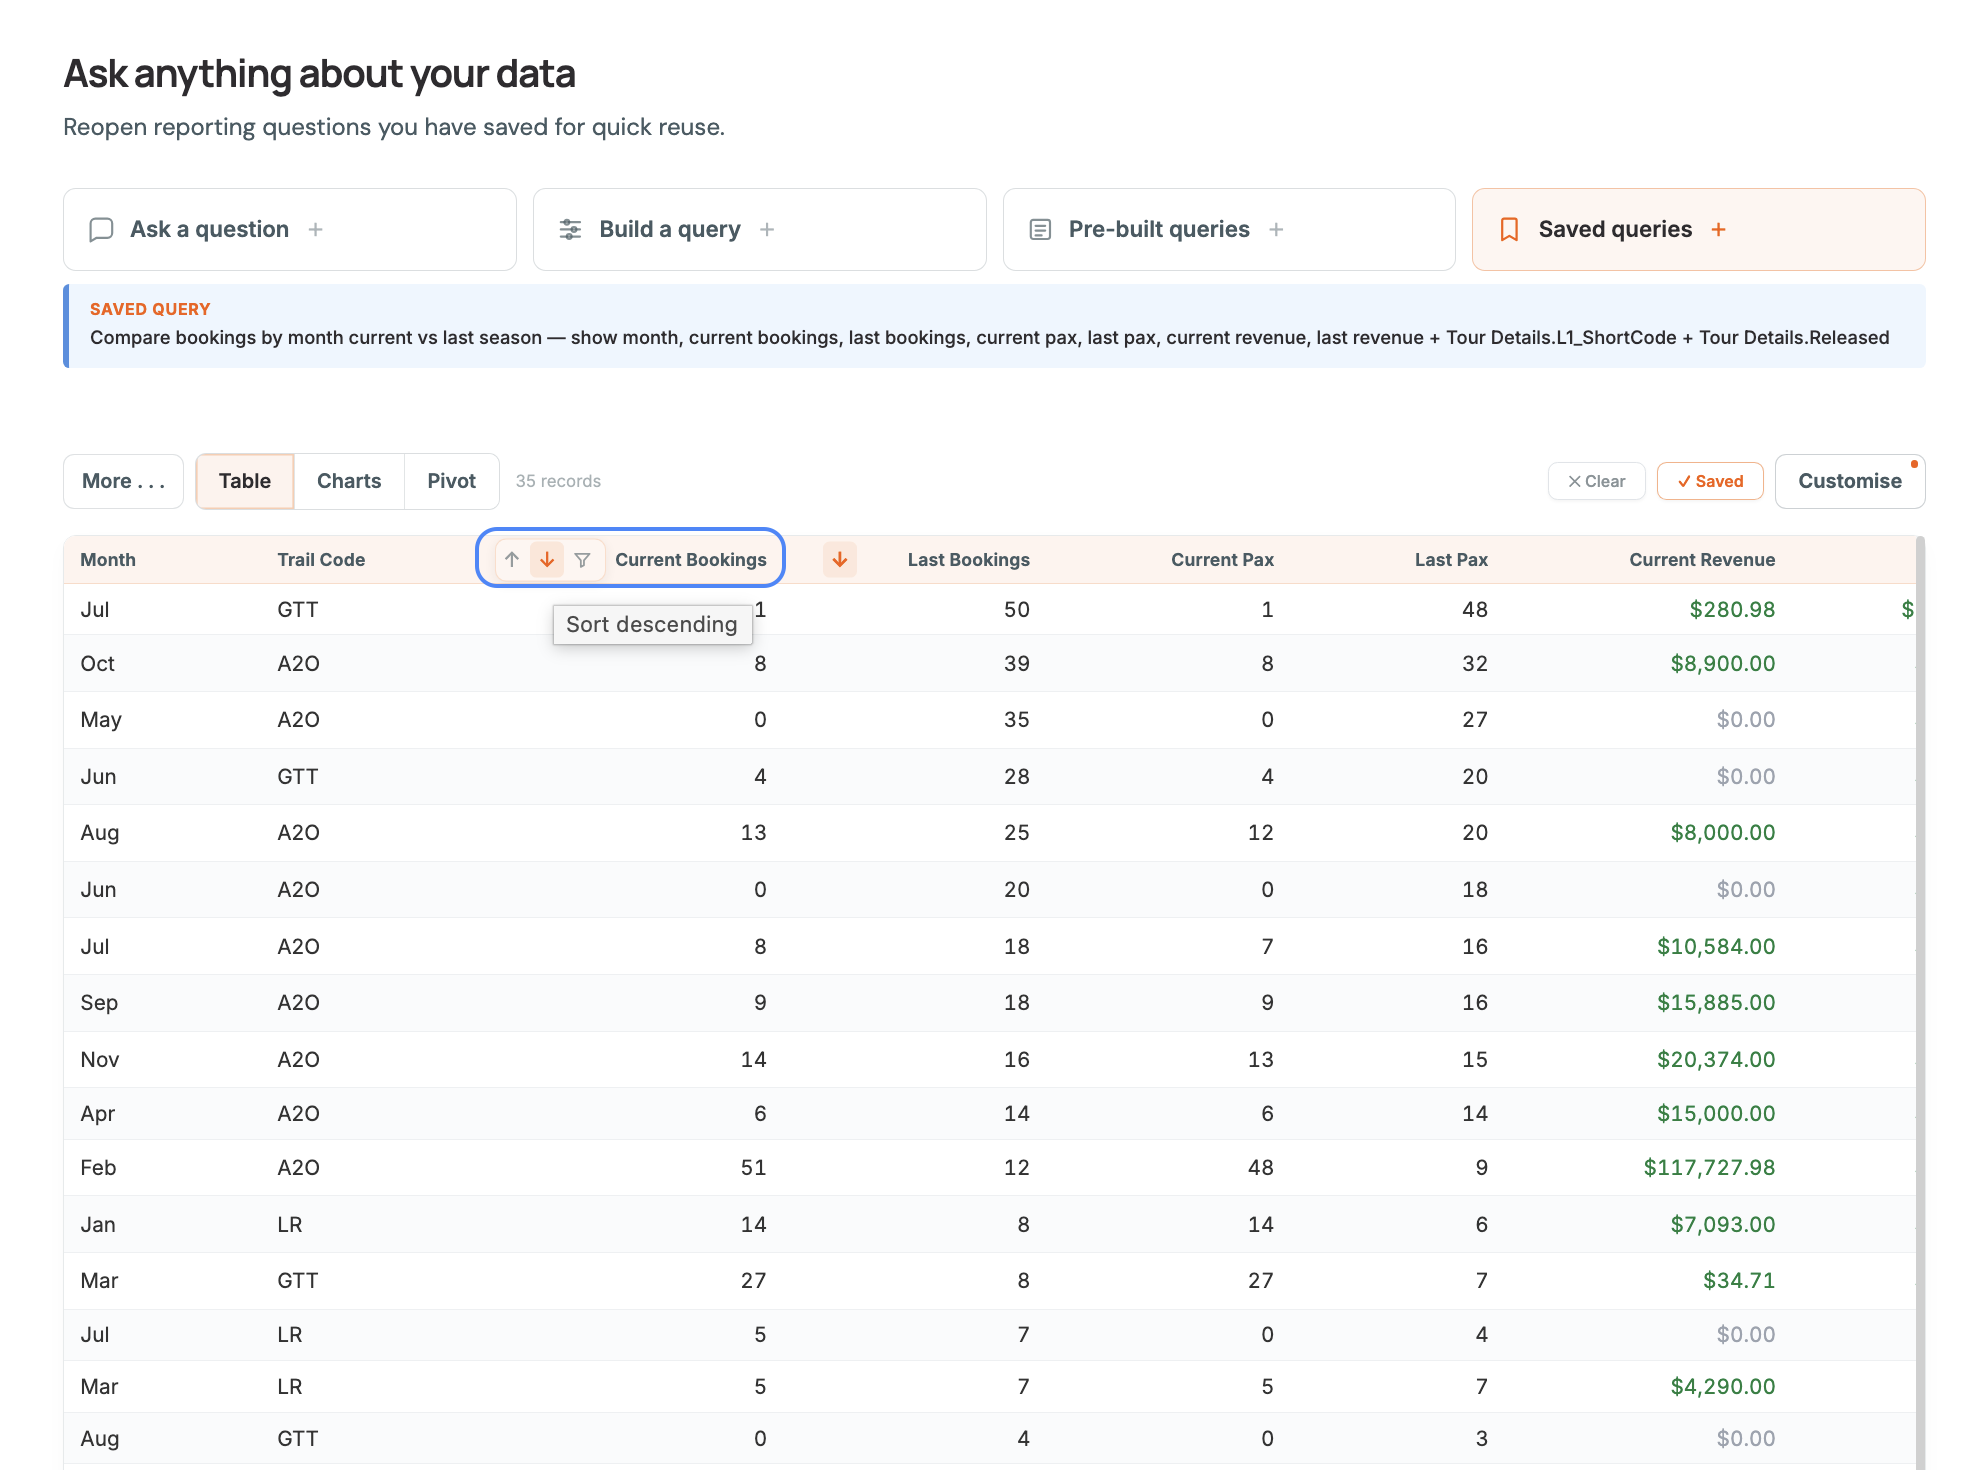Screen dimensions: 1986x1470
Task: Clear the current query results
Action: (1596, 481)
